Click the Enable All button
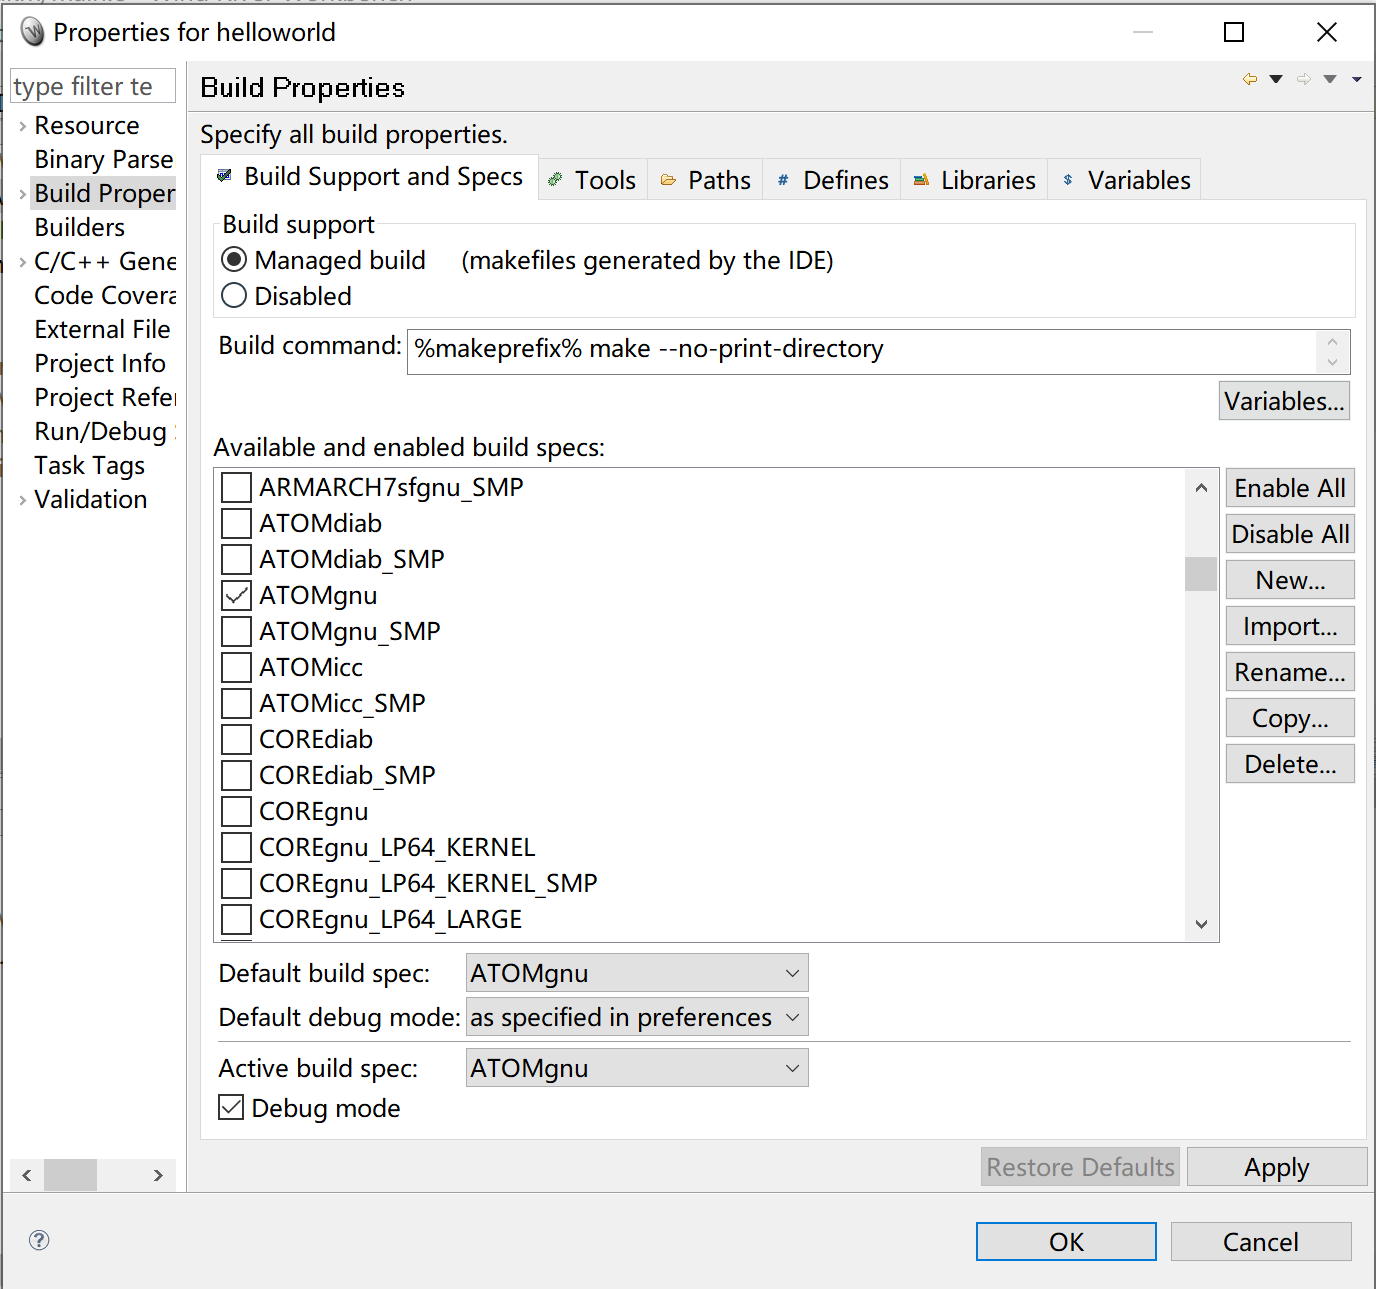The height and width of the screenshot is (1289, 1376). pyautogui.click(x=1289, y=487)
